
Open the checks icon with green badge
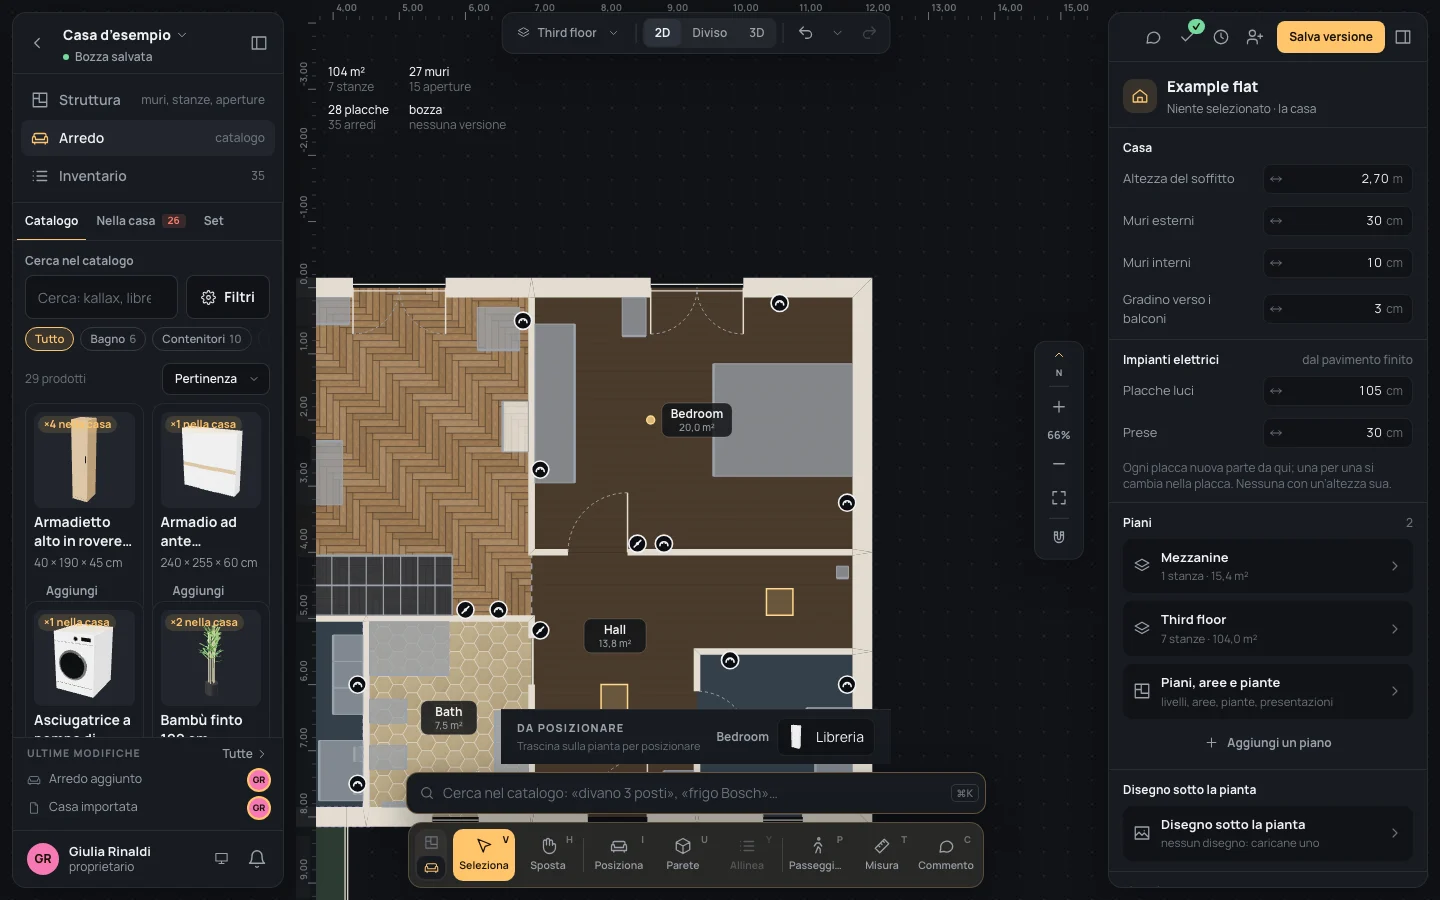click(x=1187, y=36)
